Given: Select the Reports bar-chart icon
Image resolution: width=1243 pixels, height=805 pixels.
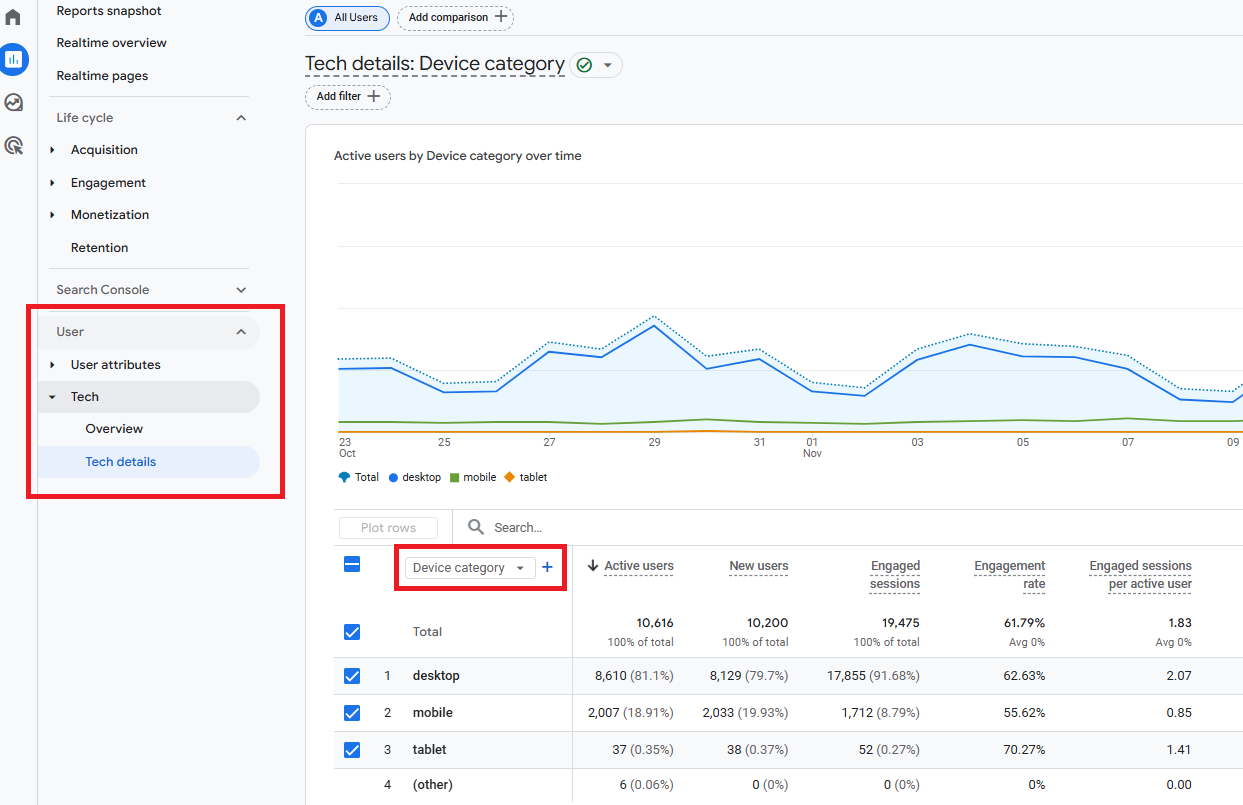Looking at the screenshot, I should [x=14, y=59].
